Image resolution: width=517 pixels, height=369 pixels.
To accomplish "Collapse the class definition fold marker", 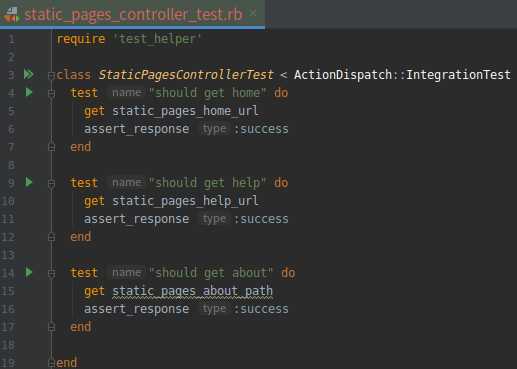I will [x=51, y=76].
